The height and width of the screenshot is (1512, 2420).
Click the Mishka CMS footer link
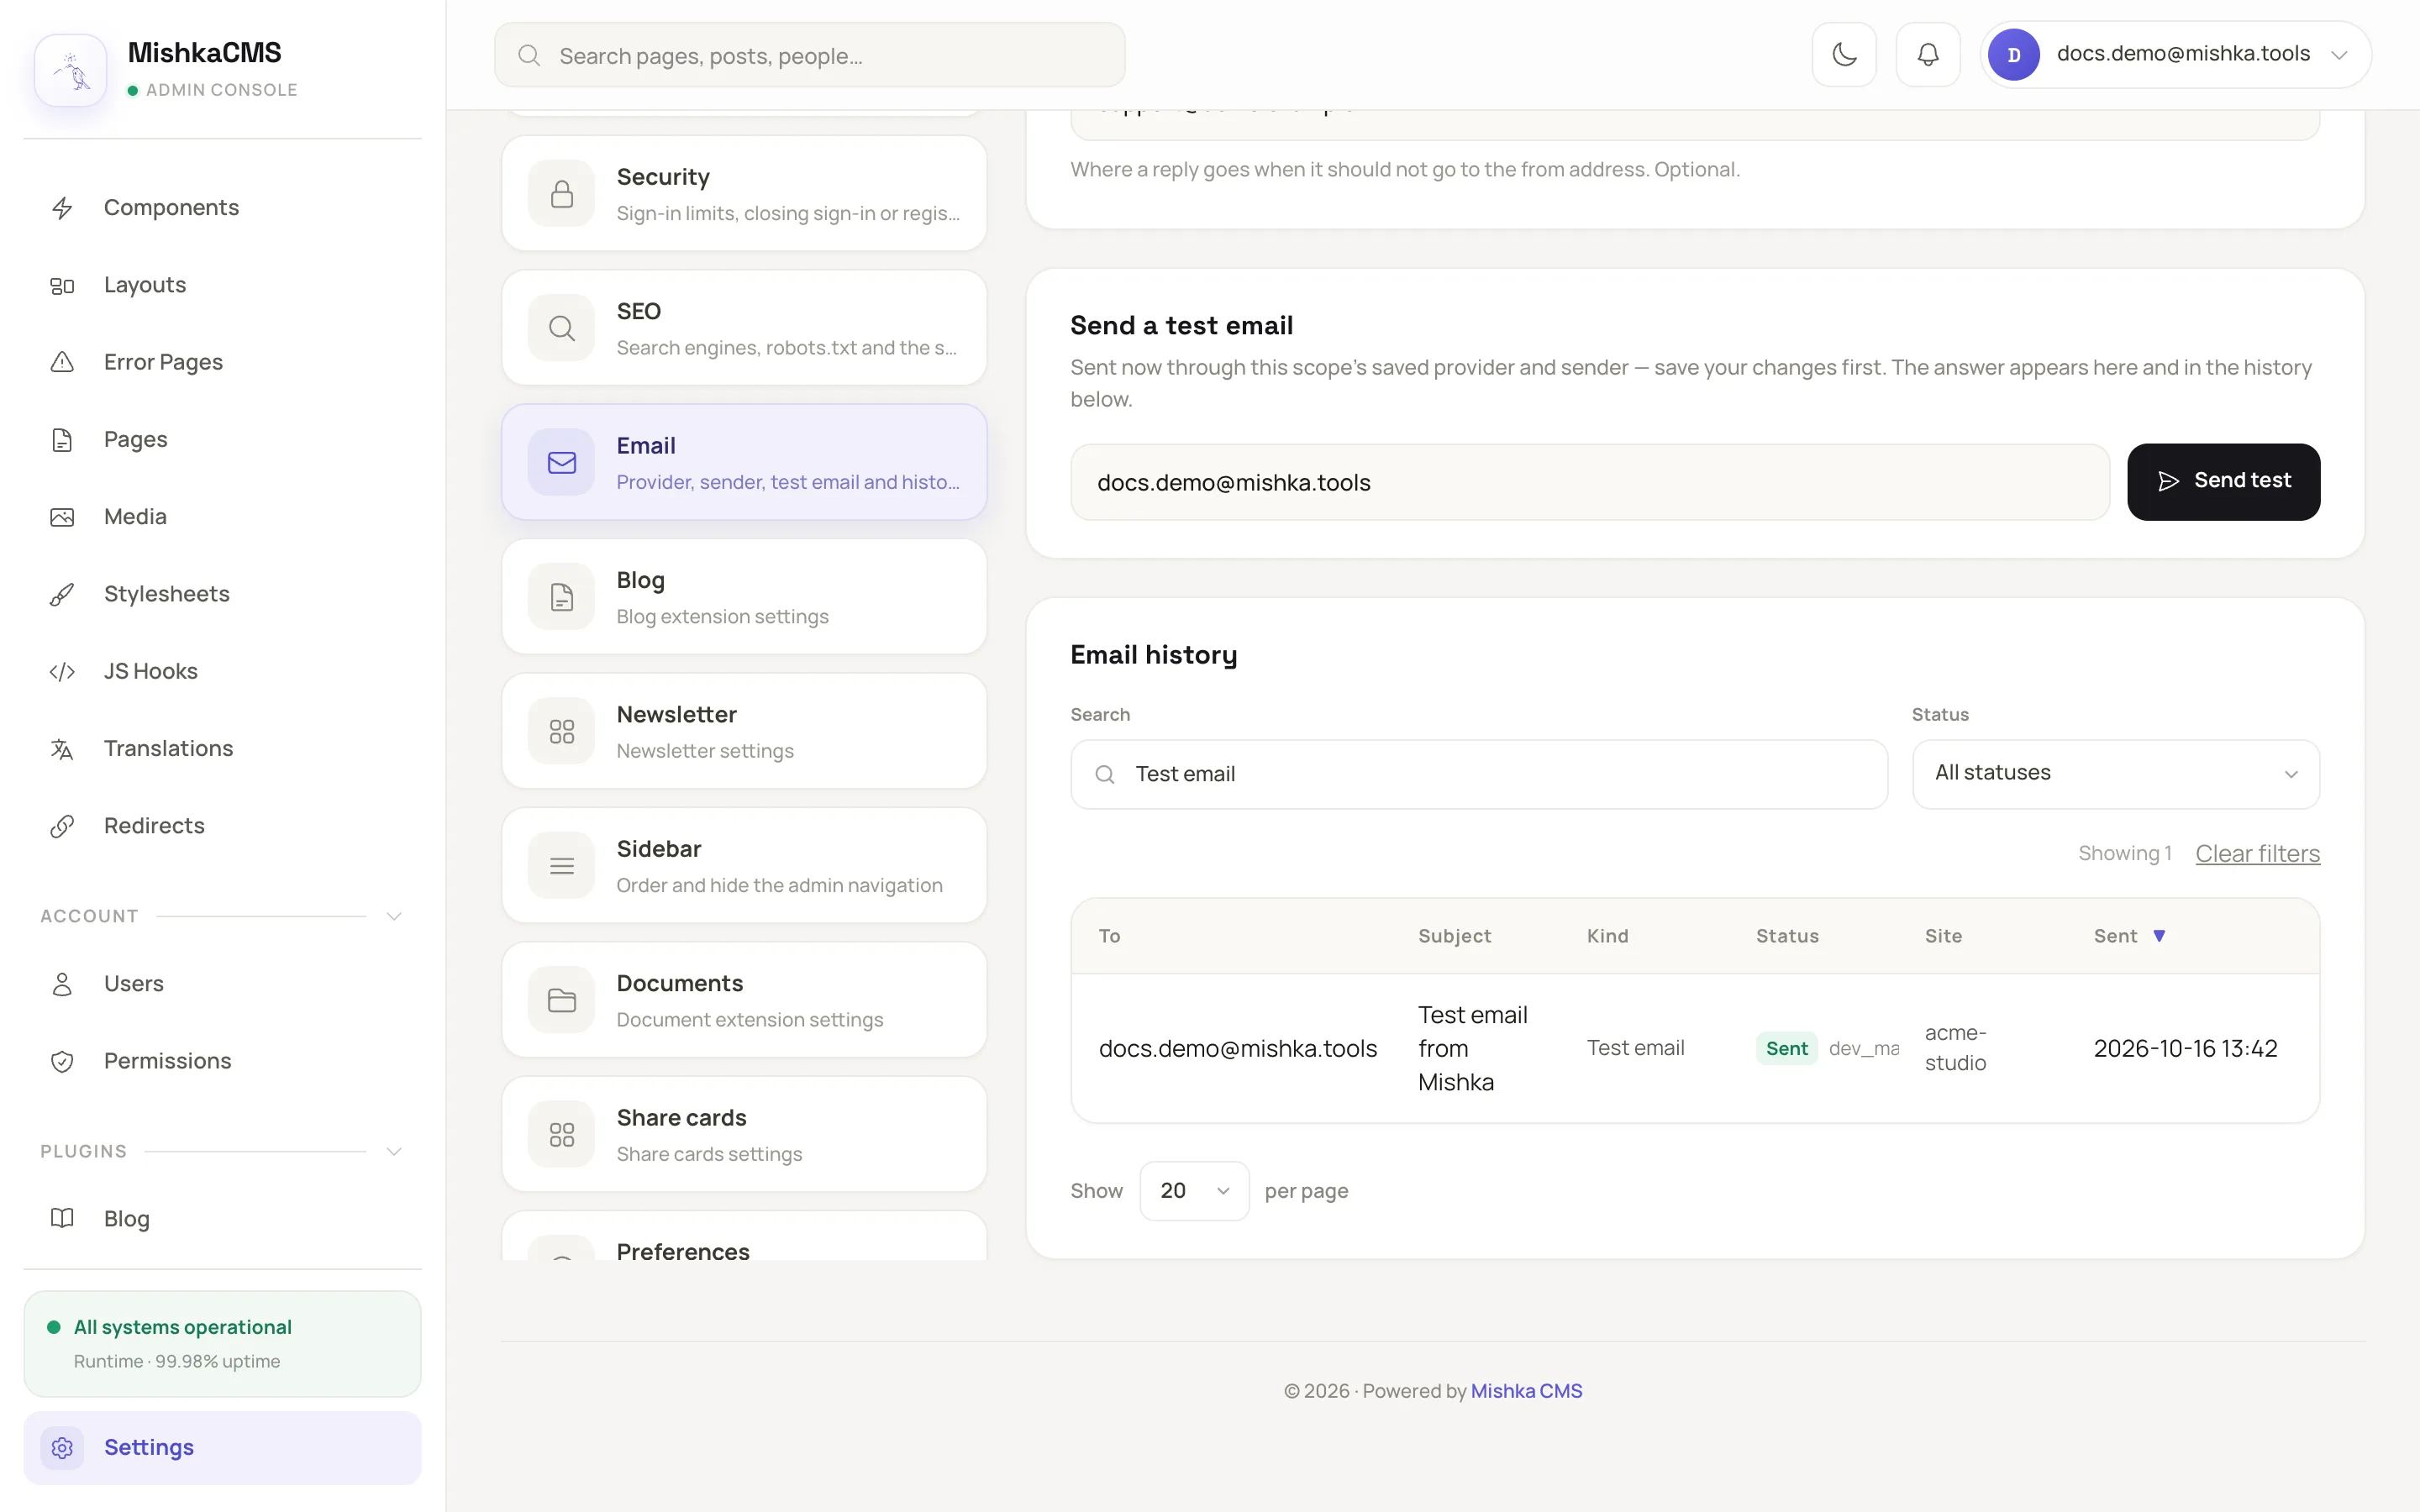[x=1526, y=1391]
